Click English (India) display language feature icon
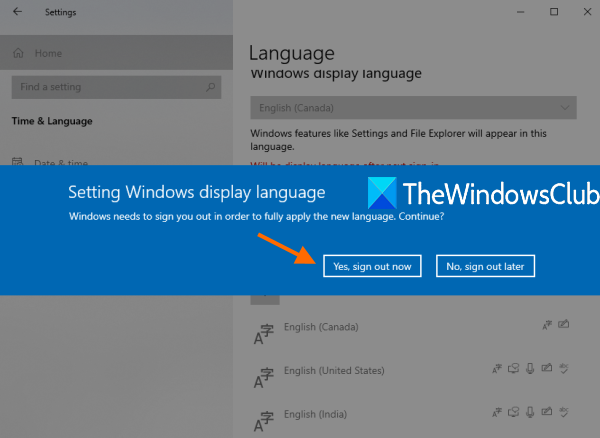600x438 pixels. pyautogui.click(x=497, y=412)
